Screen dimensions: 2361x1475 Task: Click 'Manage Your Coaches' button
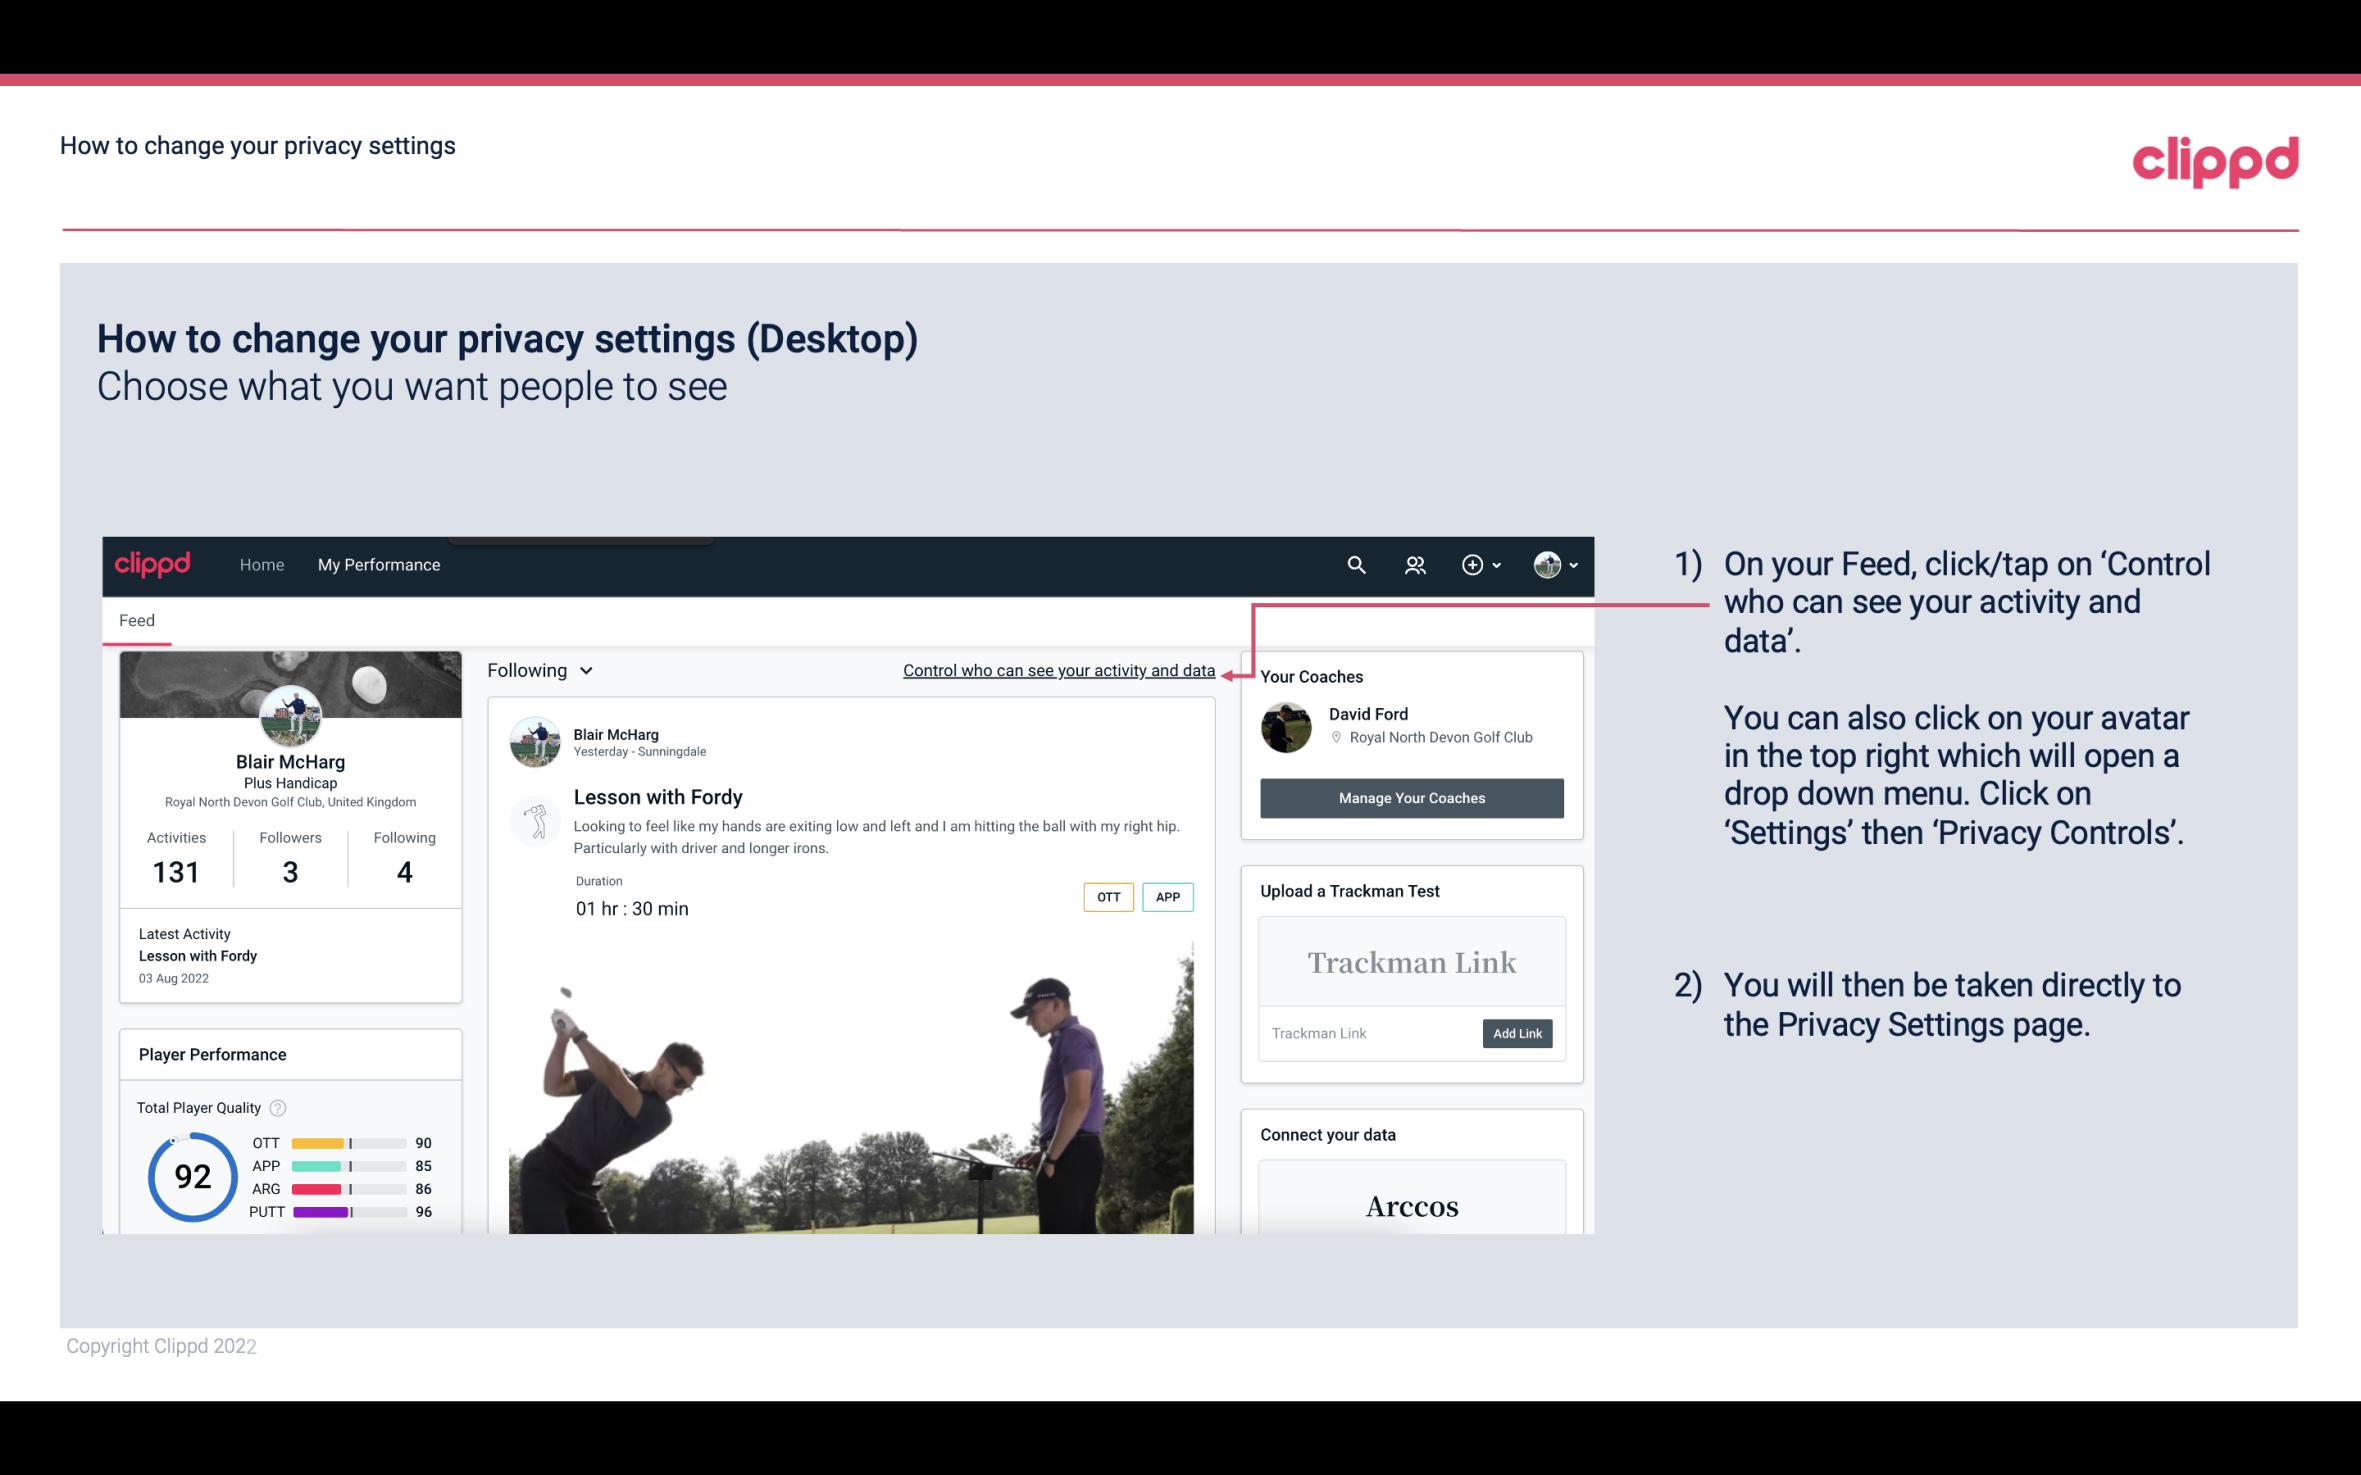(1410, 797)
